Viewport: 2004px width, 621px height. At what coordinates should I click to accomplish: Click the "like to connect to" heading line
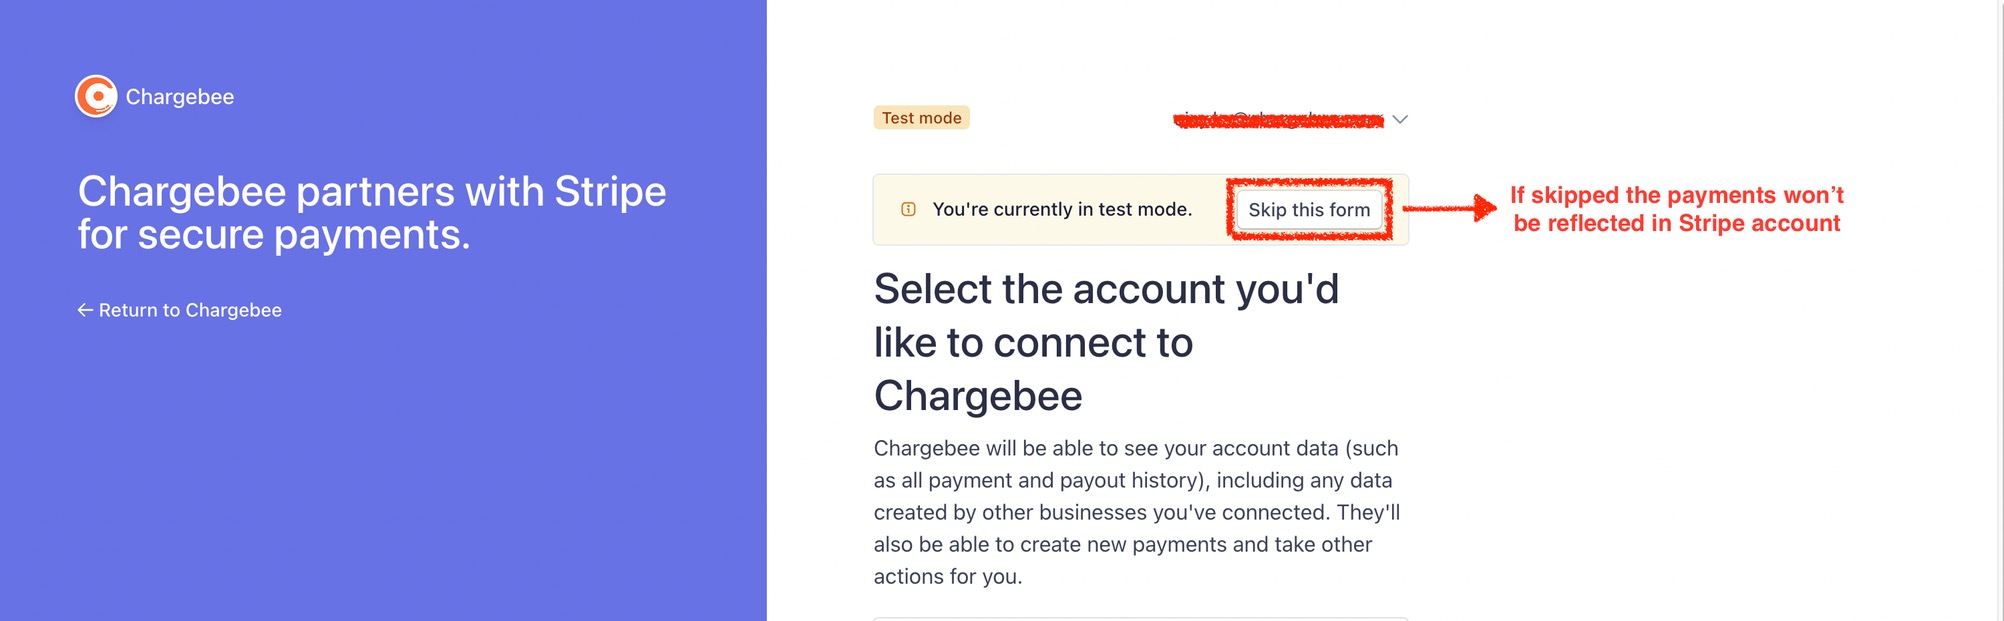point(1033,343)
